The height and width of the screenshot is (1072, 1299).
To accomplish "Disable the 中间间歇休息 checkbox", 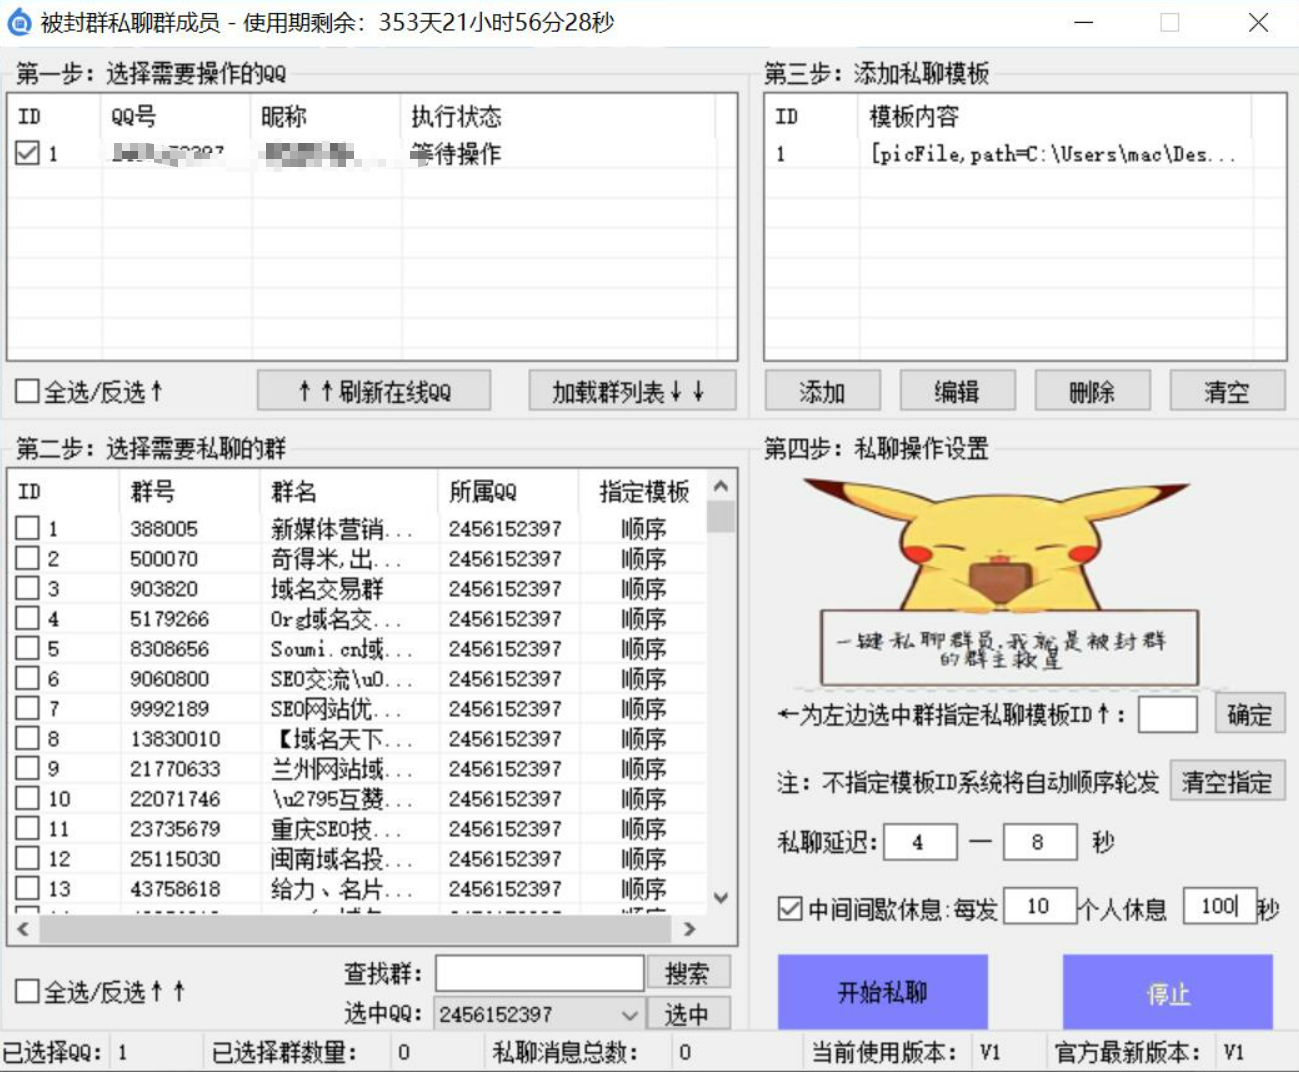I will coord(790,908).
